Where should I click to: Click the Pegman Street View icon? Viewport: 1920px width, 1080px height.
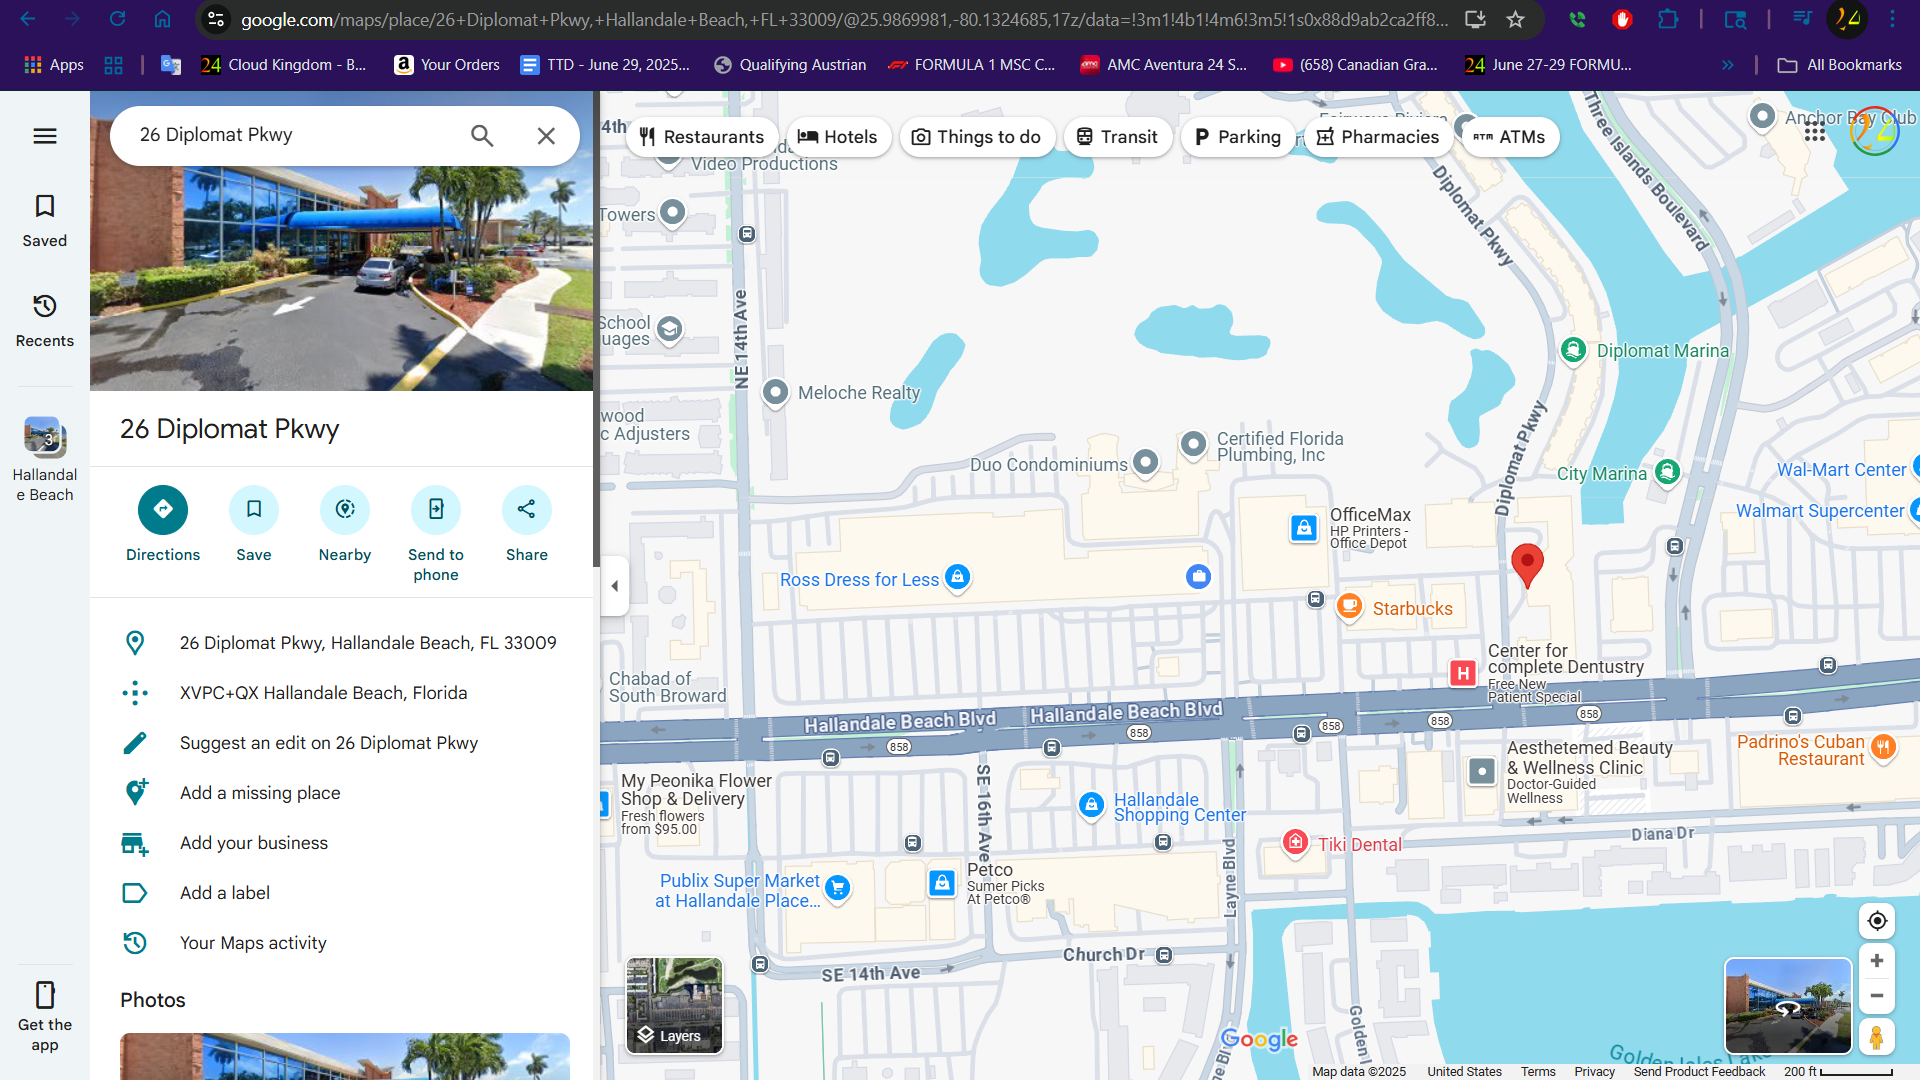coord(1877,1037)
